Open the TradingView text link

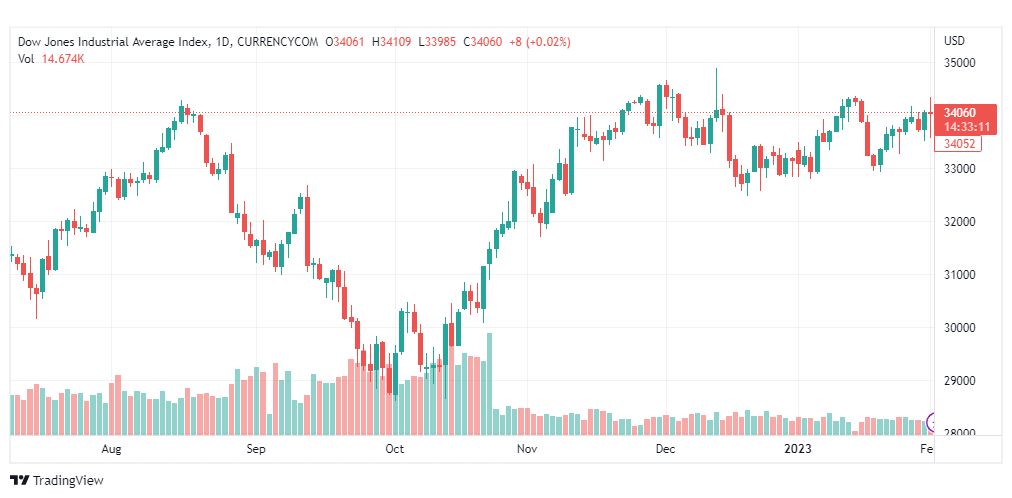68,481
